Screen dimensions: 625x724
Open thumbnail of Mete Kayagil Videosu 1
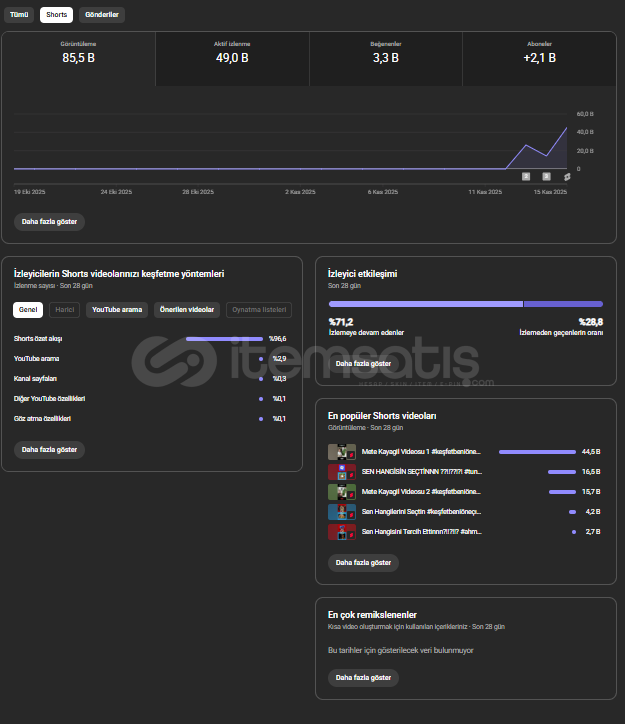click(x=342, y=452)
